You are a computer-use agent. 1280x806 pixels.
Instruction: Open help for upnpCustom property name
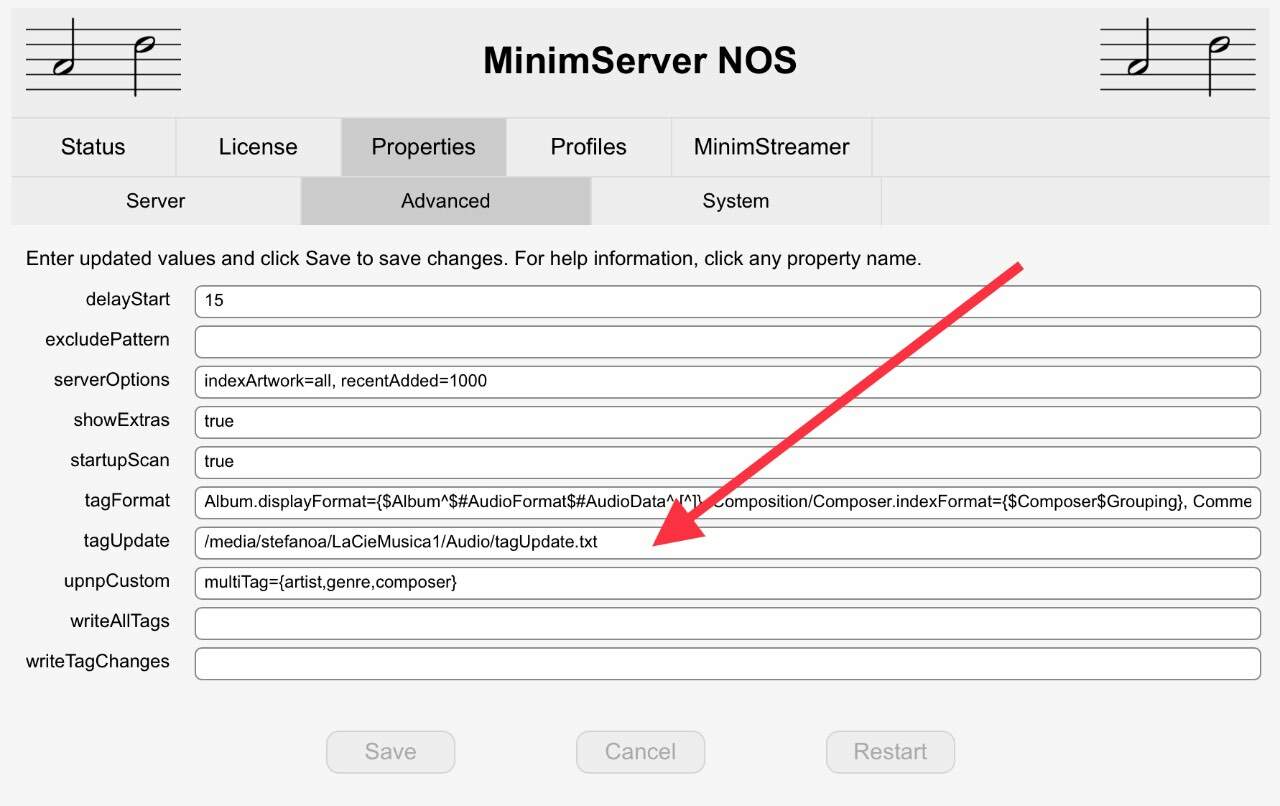pyautogui.click(x=117, y=581)
